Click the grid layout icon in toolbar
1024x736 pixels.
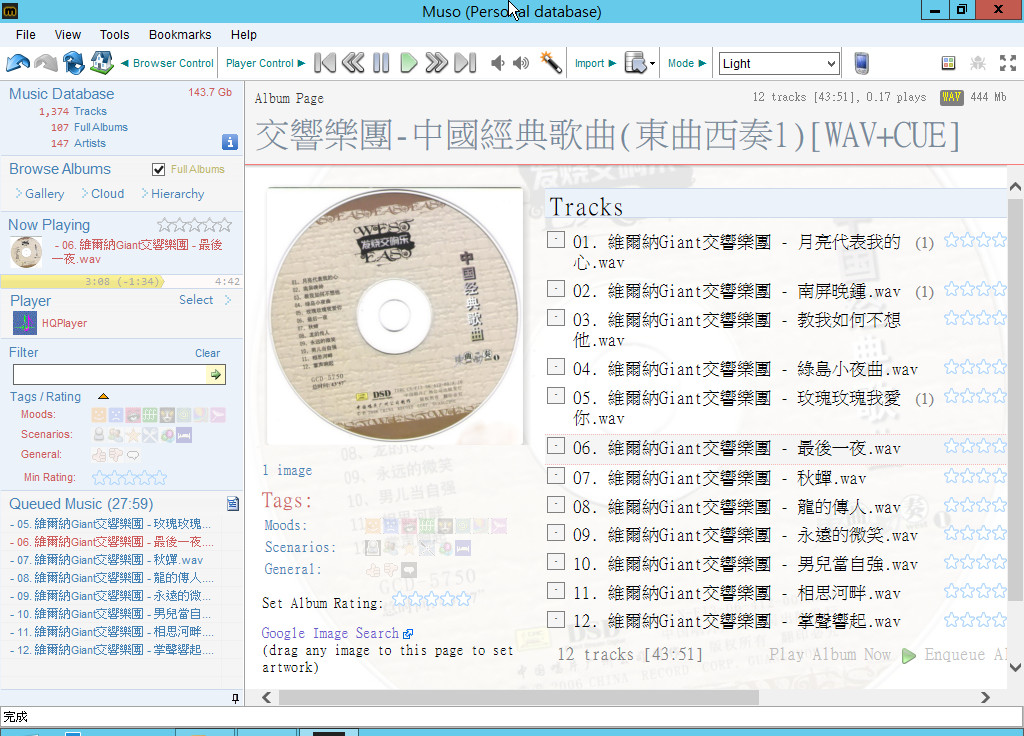tap(948, 63)
